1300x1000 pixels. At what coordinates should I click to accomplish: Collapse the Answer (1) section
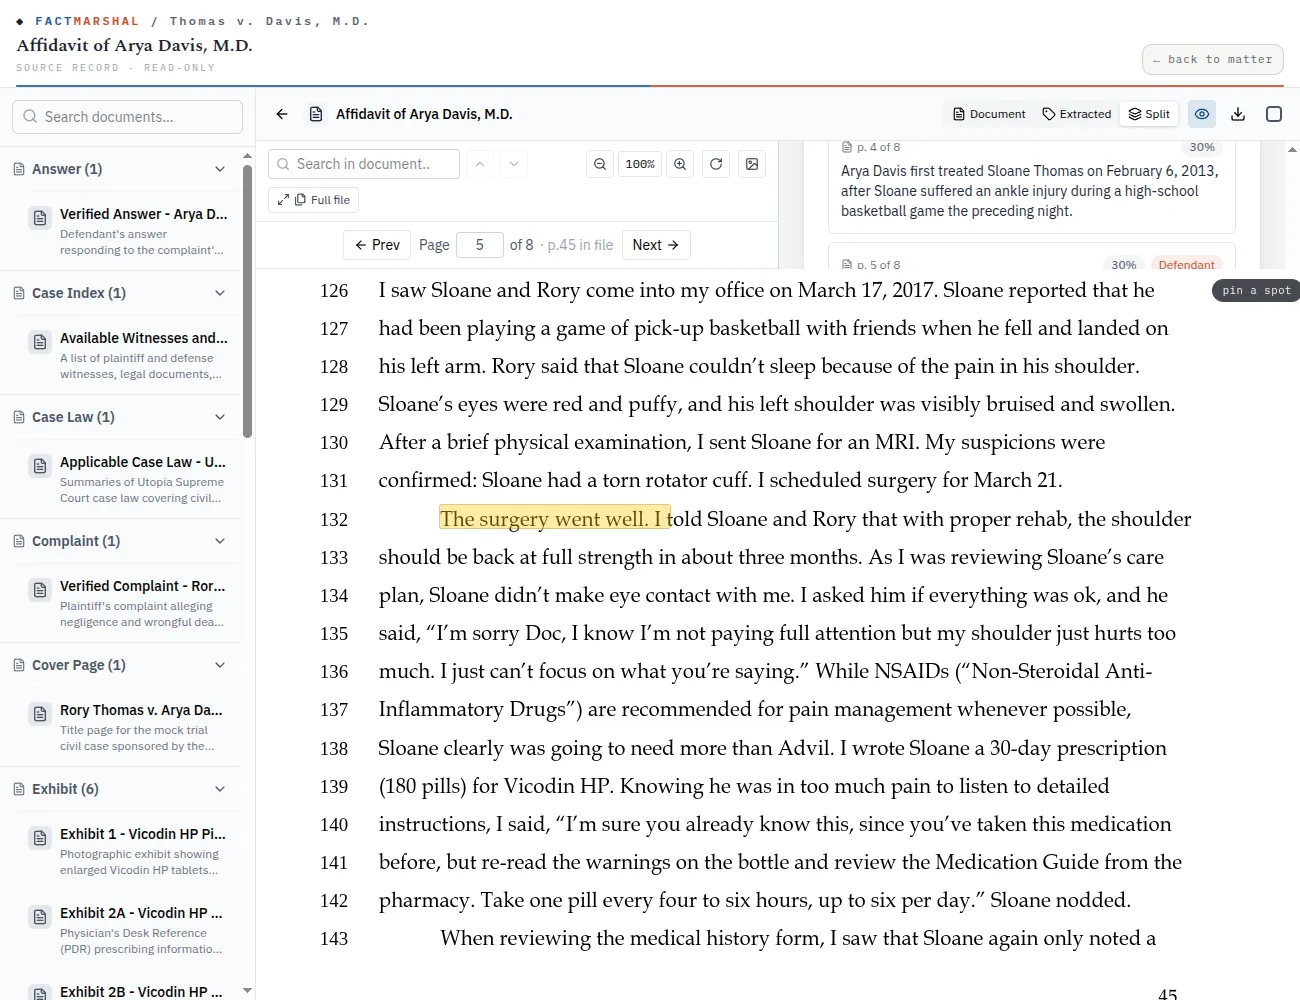[x=220, y=169]
